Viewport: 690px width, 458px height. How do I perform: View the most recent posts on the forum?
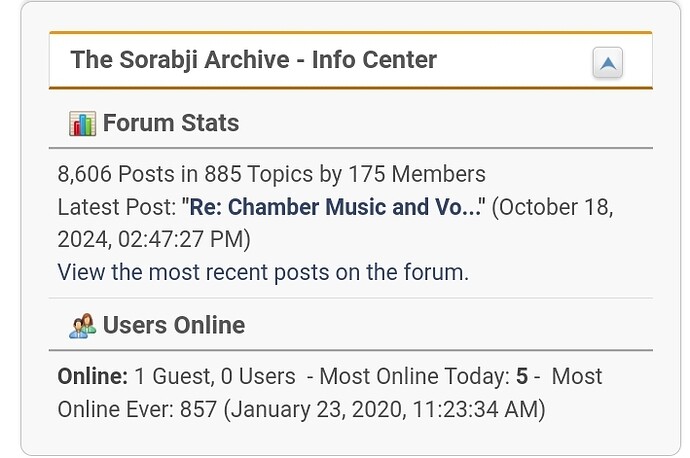(263, 272)
